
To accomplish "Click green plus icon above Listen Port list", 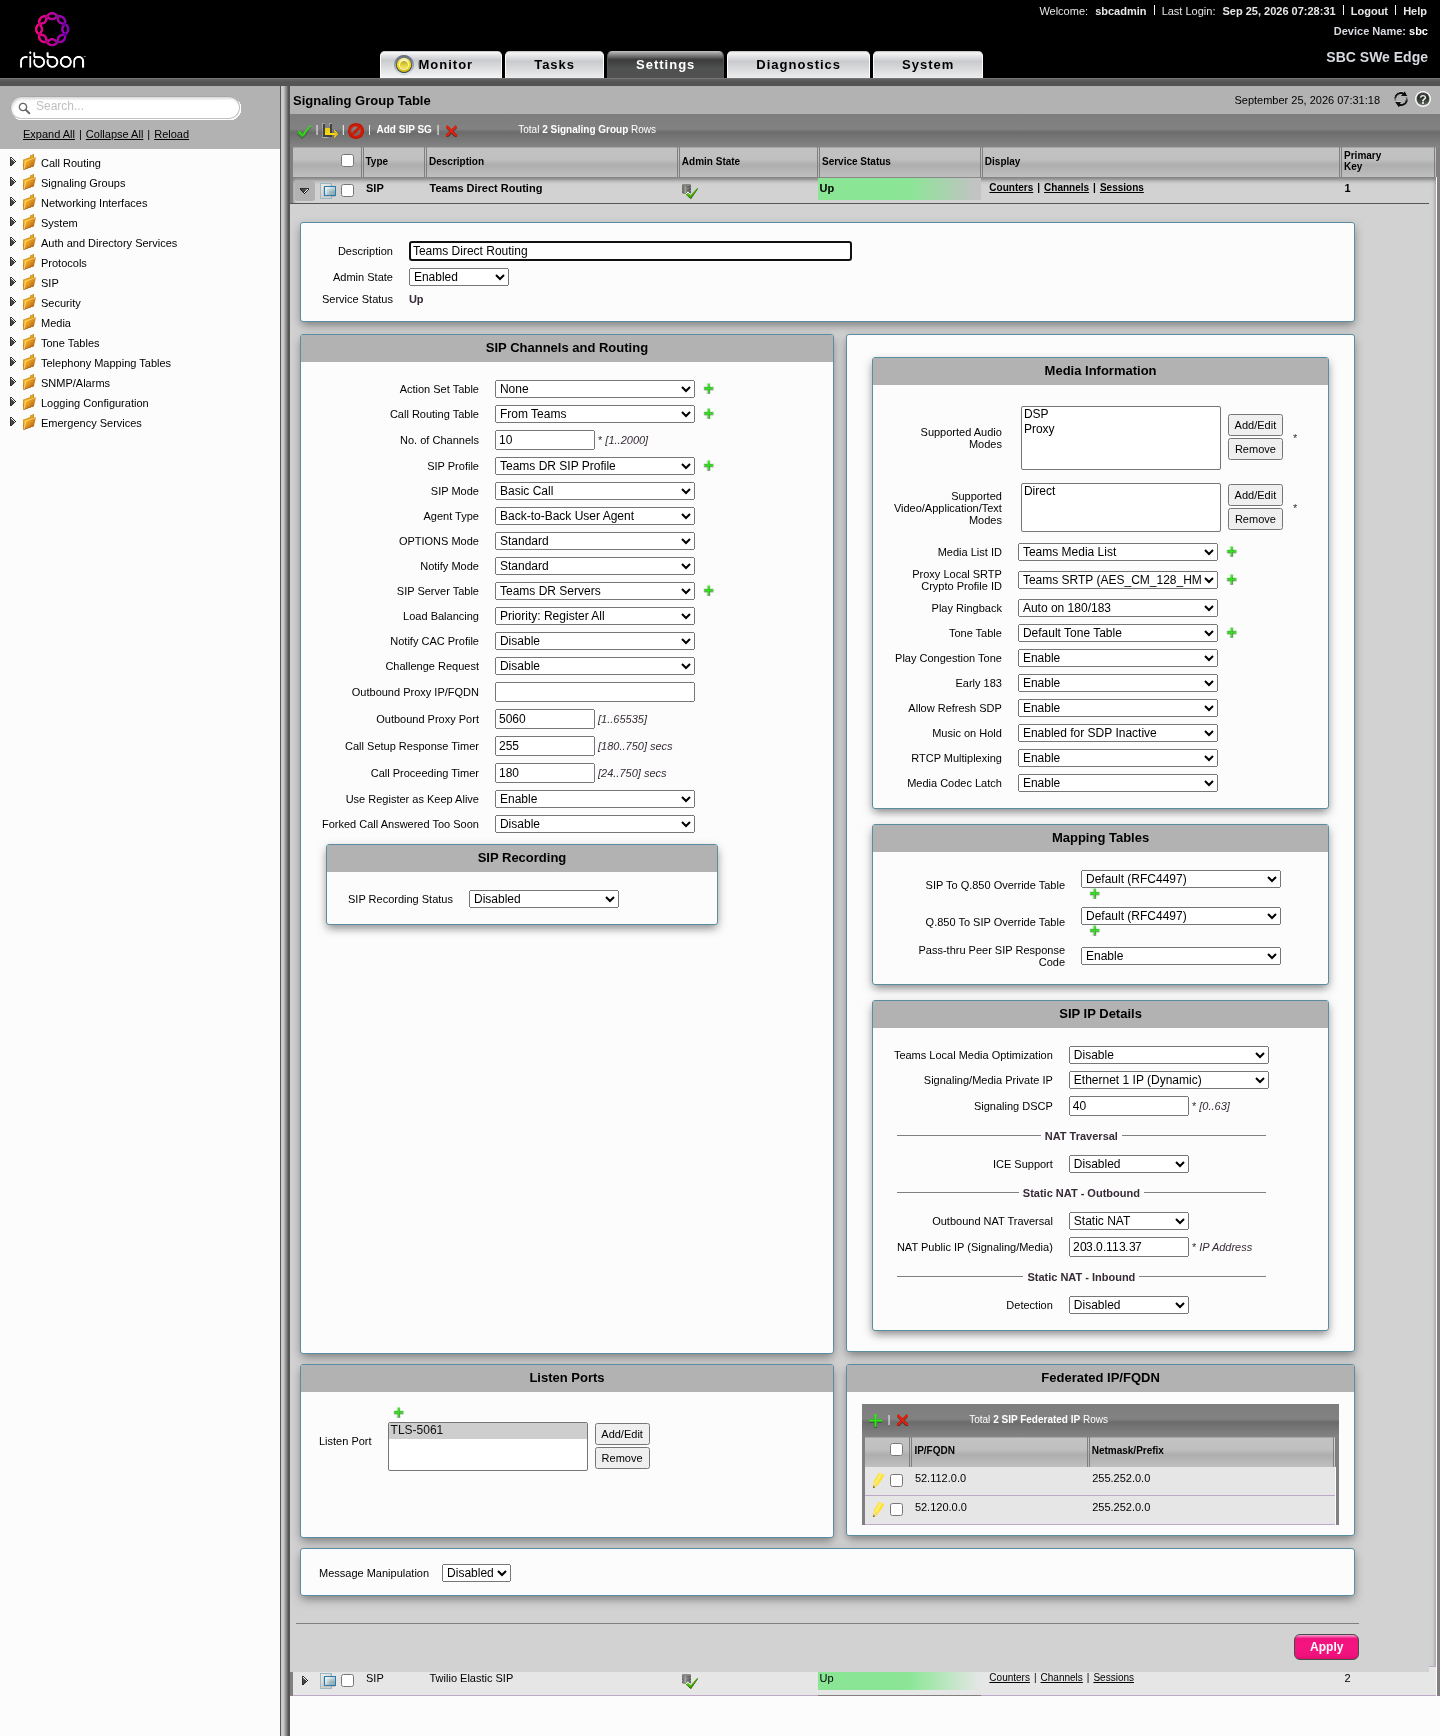I will point(398,1413).
